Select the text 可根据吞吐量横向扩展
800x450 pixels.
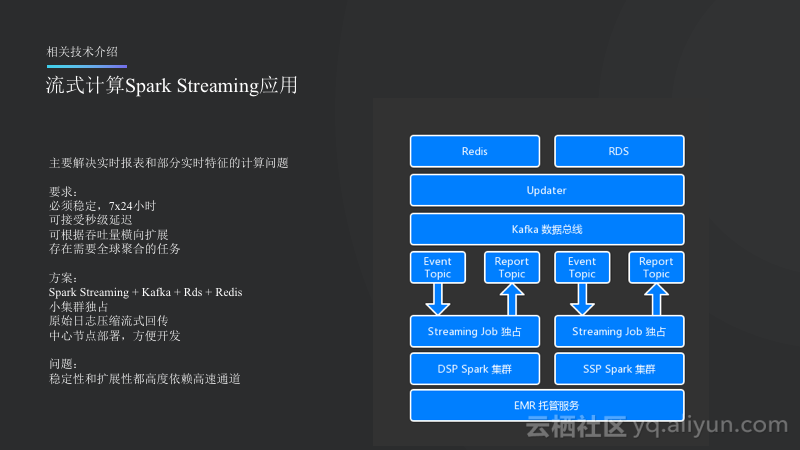click(109, 235)
